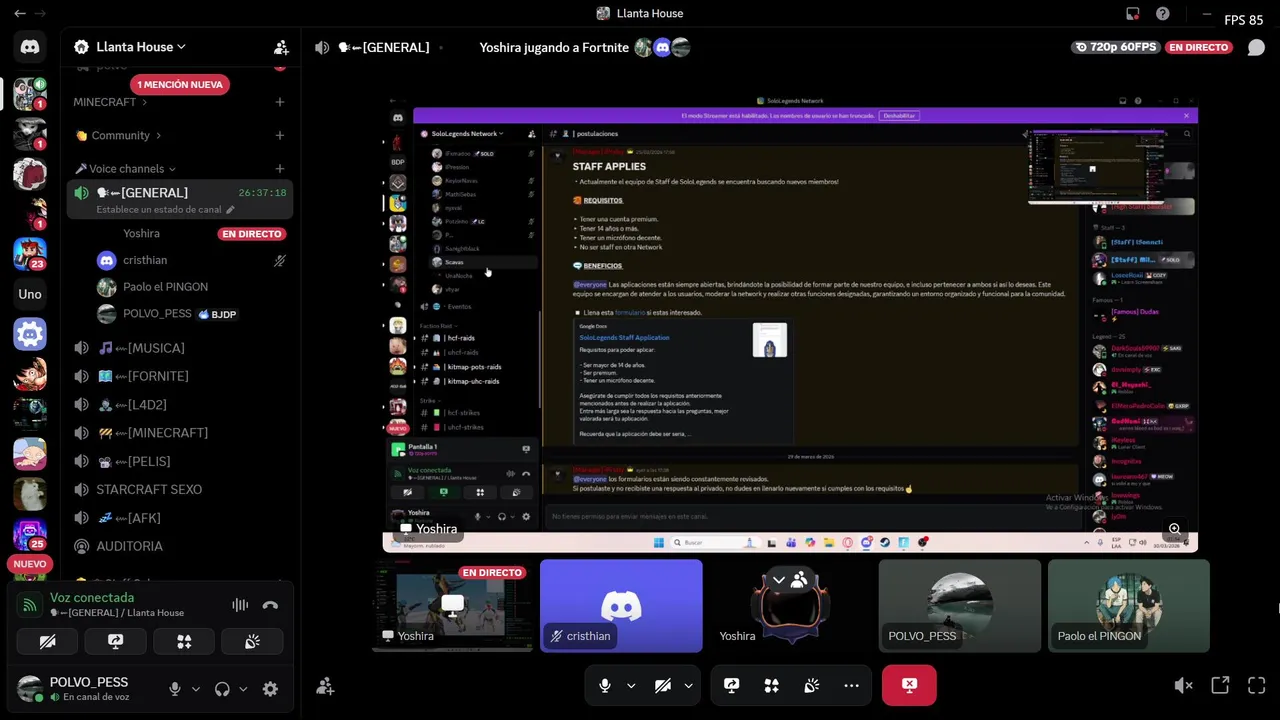Open Discord home direct messages icon
1280x720 pixels.
tap(30, 47)
